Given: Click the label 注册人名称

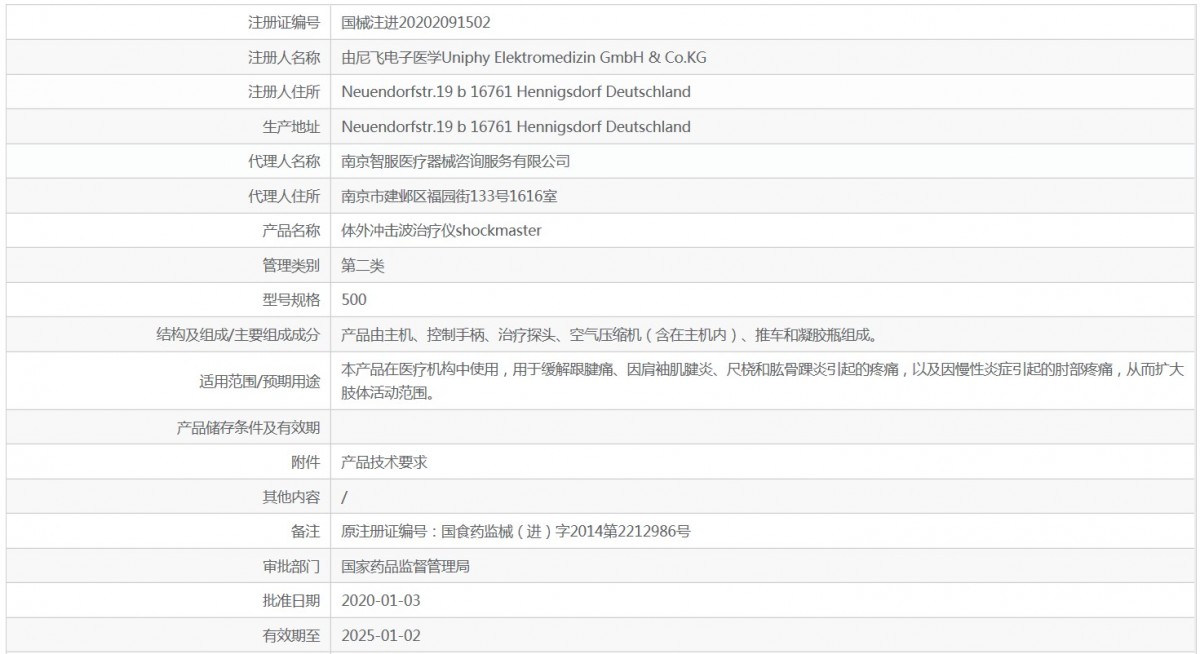Looking at the screenshot, I should coord(284,57).
